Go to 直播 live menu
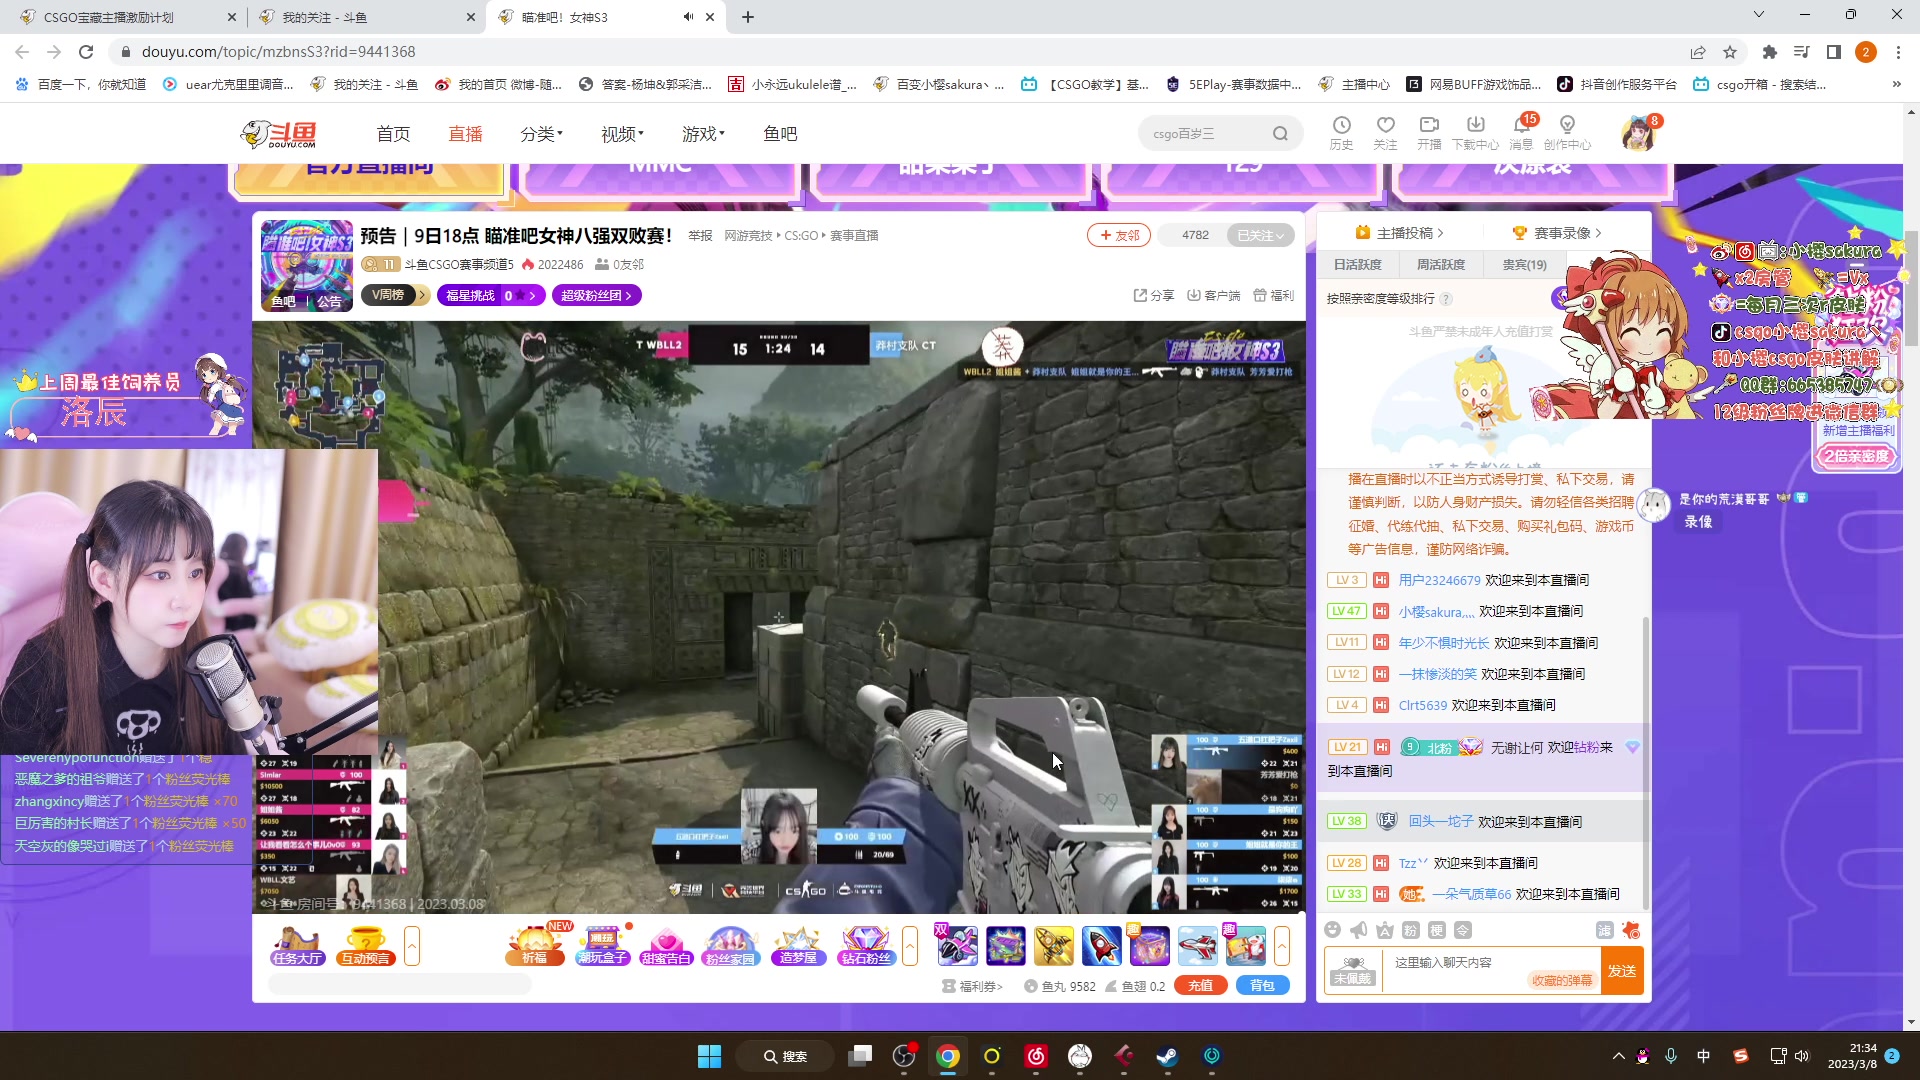 (x=465, y=134)
